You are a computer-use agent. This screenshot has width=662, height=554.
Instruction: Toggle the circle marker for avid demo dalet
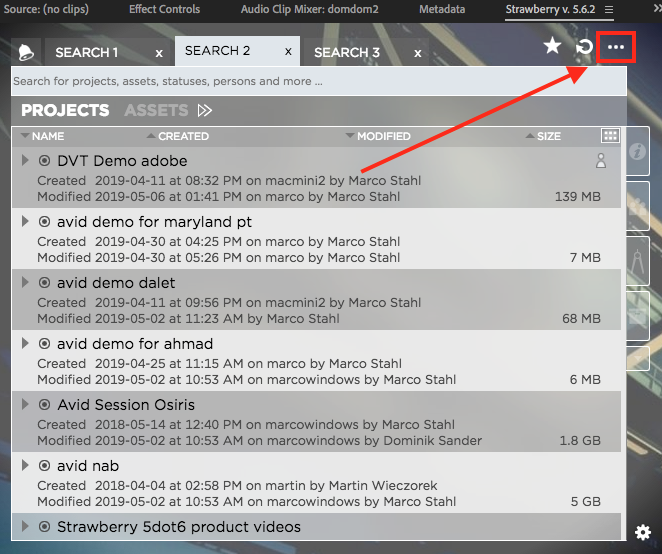coord(44,283)
